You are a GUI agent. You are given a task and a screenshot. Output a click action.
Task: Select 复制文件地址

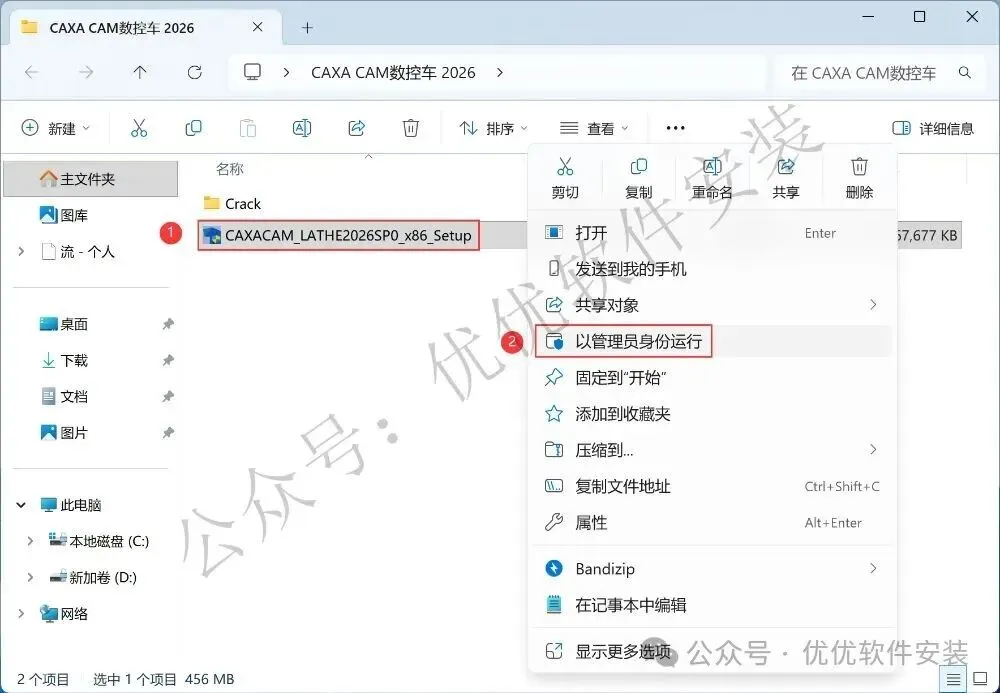tap(712, 486)
